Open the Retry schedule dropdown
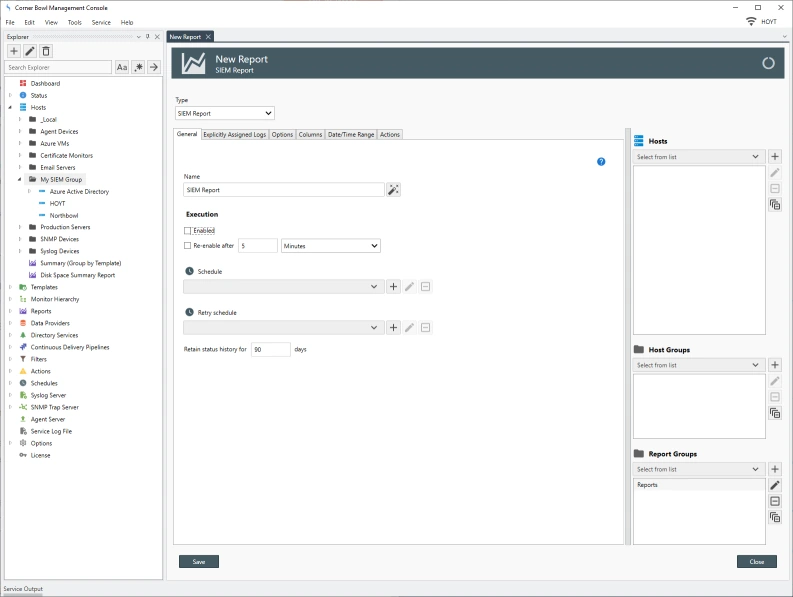The image size is (793, 597). pyautogui.click(x=283, y=327)
